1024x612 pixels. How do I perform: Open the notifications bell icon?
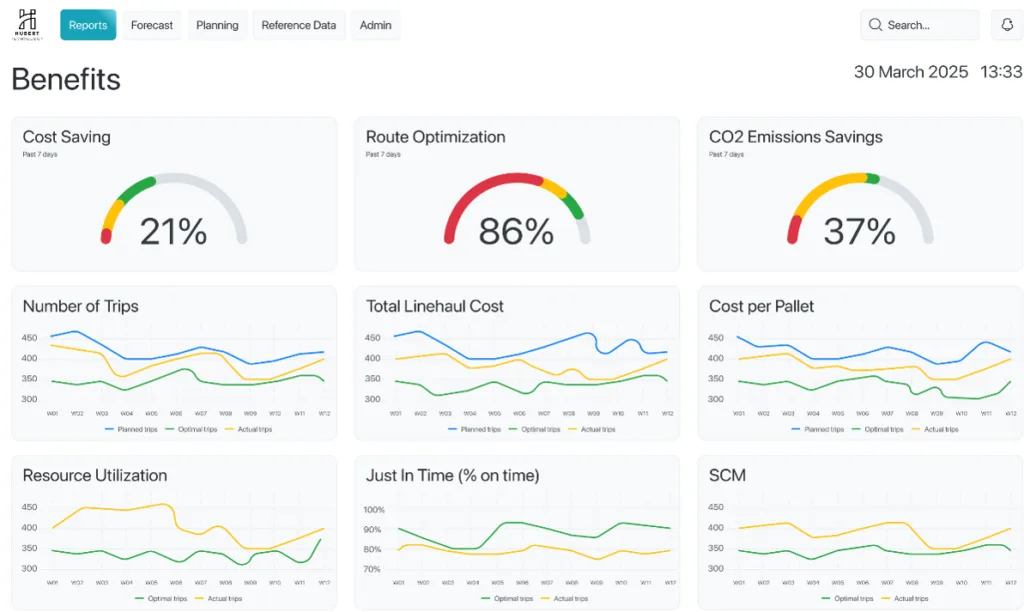[1007, 25]
